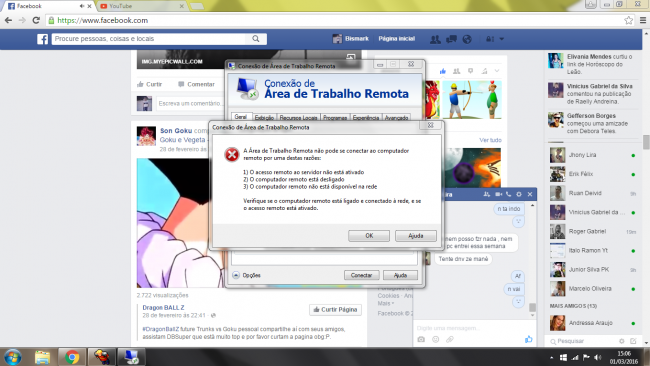
Task: Attach file with paperclip icon
Action: [x=450, y=339]
